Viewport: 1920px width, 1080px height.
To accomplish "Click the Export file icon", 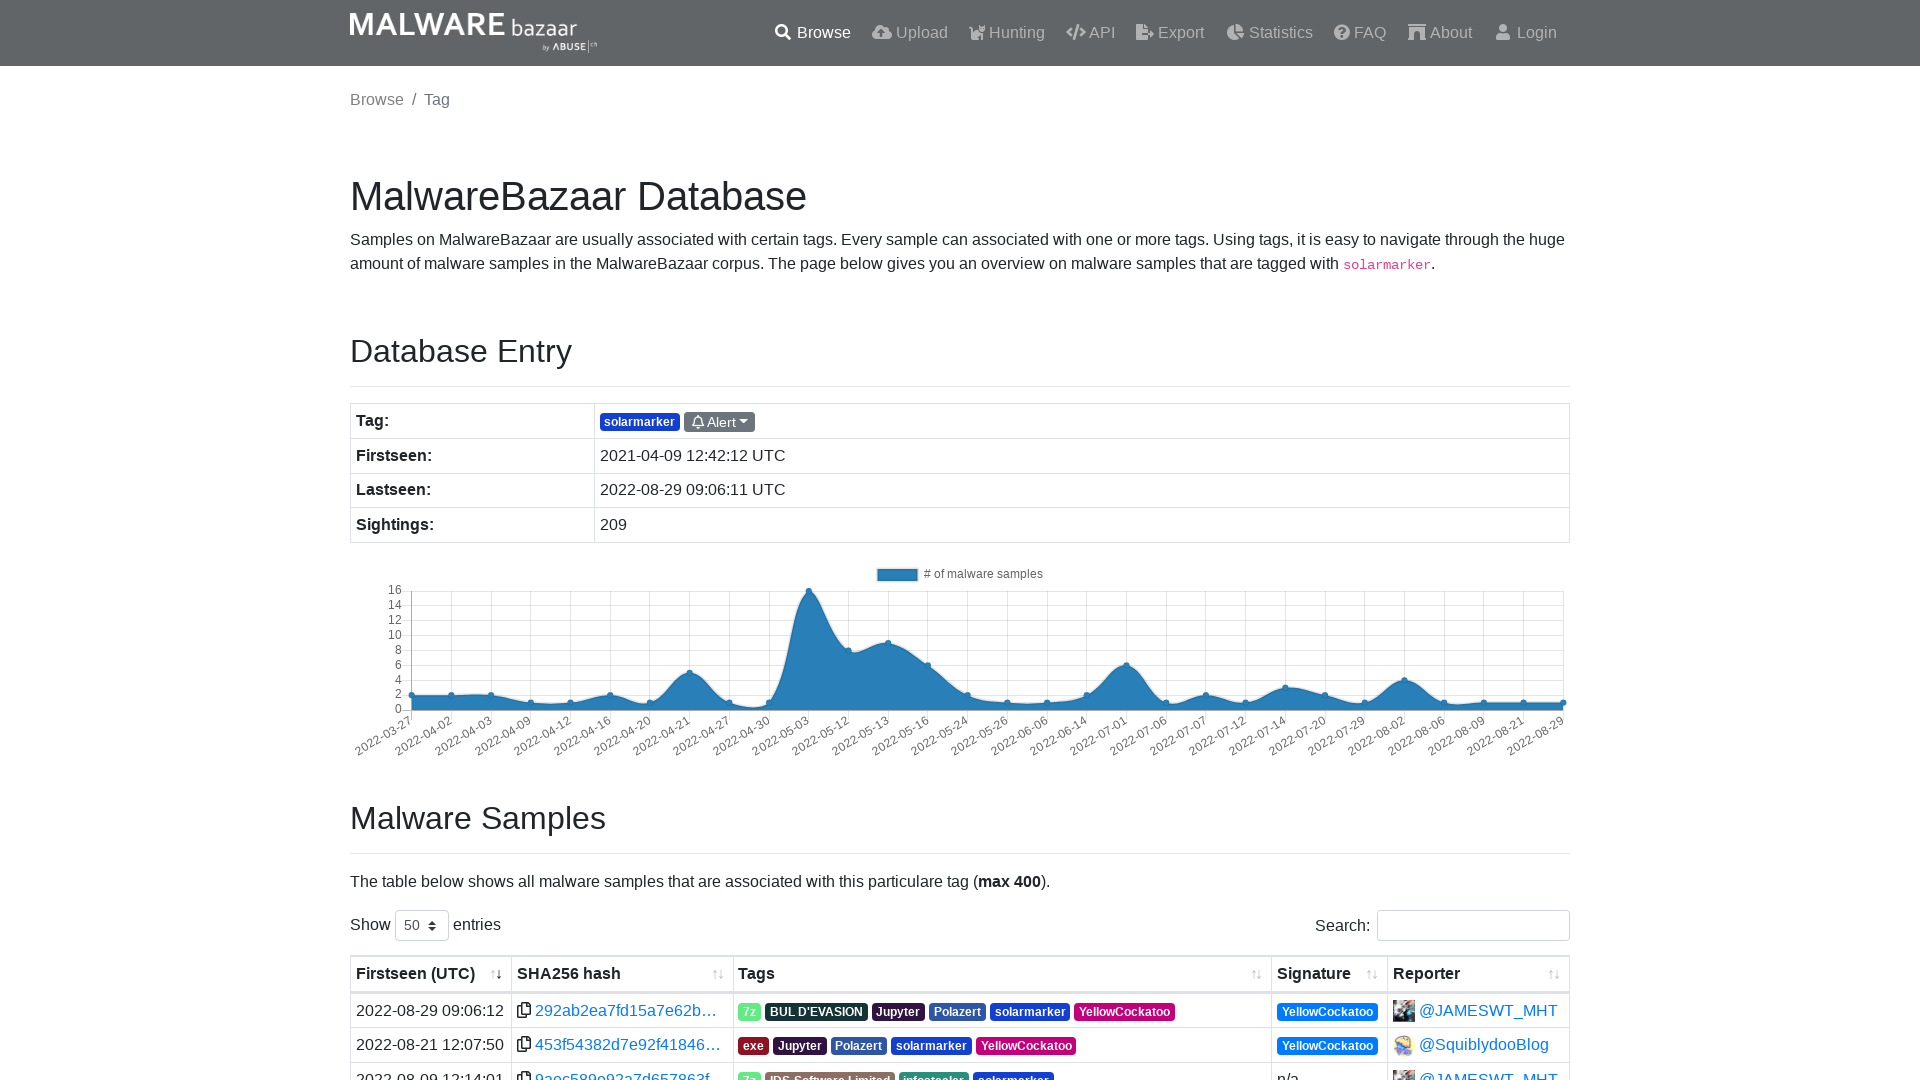I will tap(1144, 33).
